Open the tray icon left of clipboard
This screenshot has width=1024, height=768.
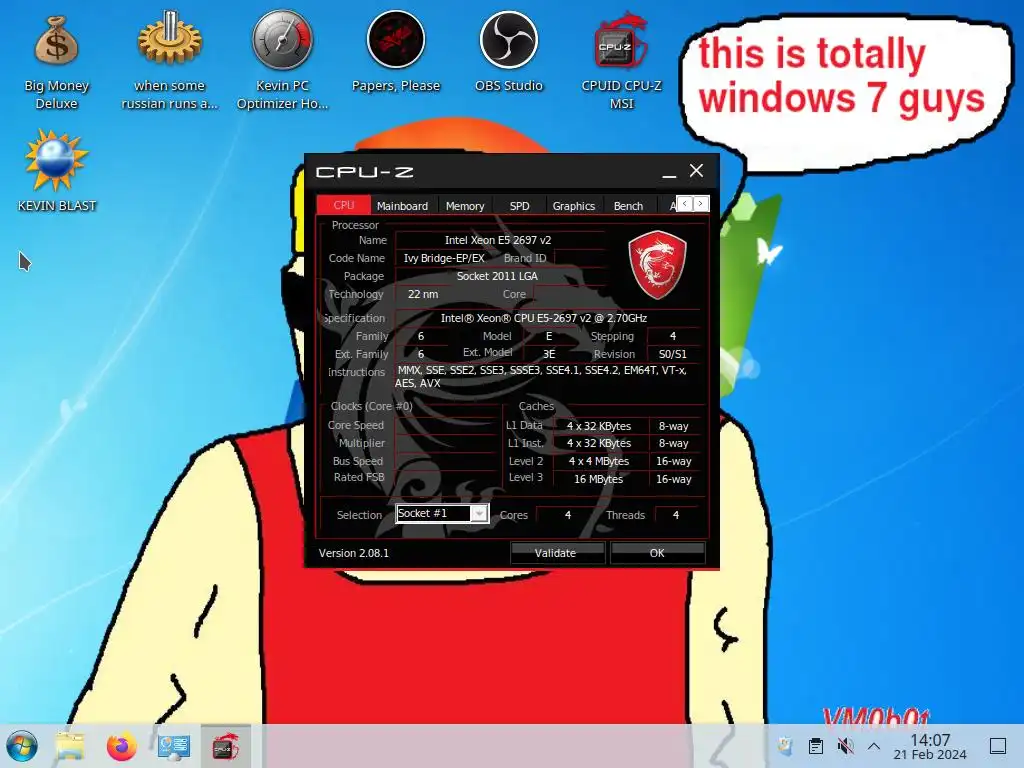click(786, 746)
